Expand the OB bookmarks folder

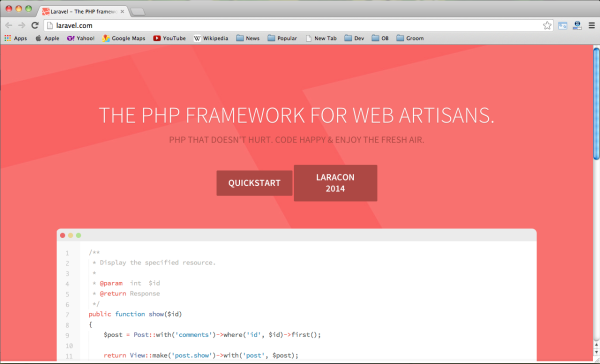[x=380, y=38]
